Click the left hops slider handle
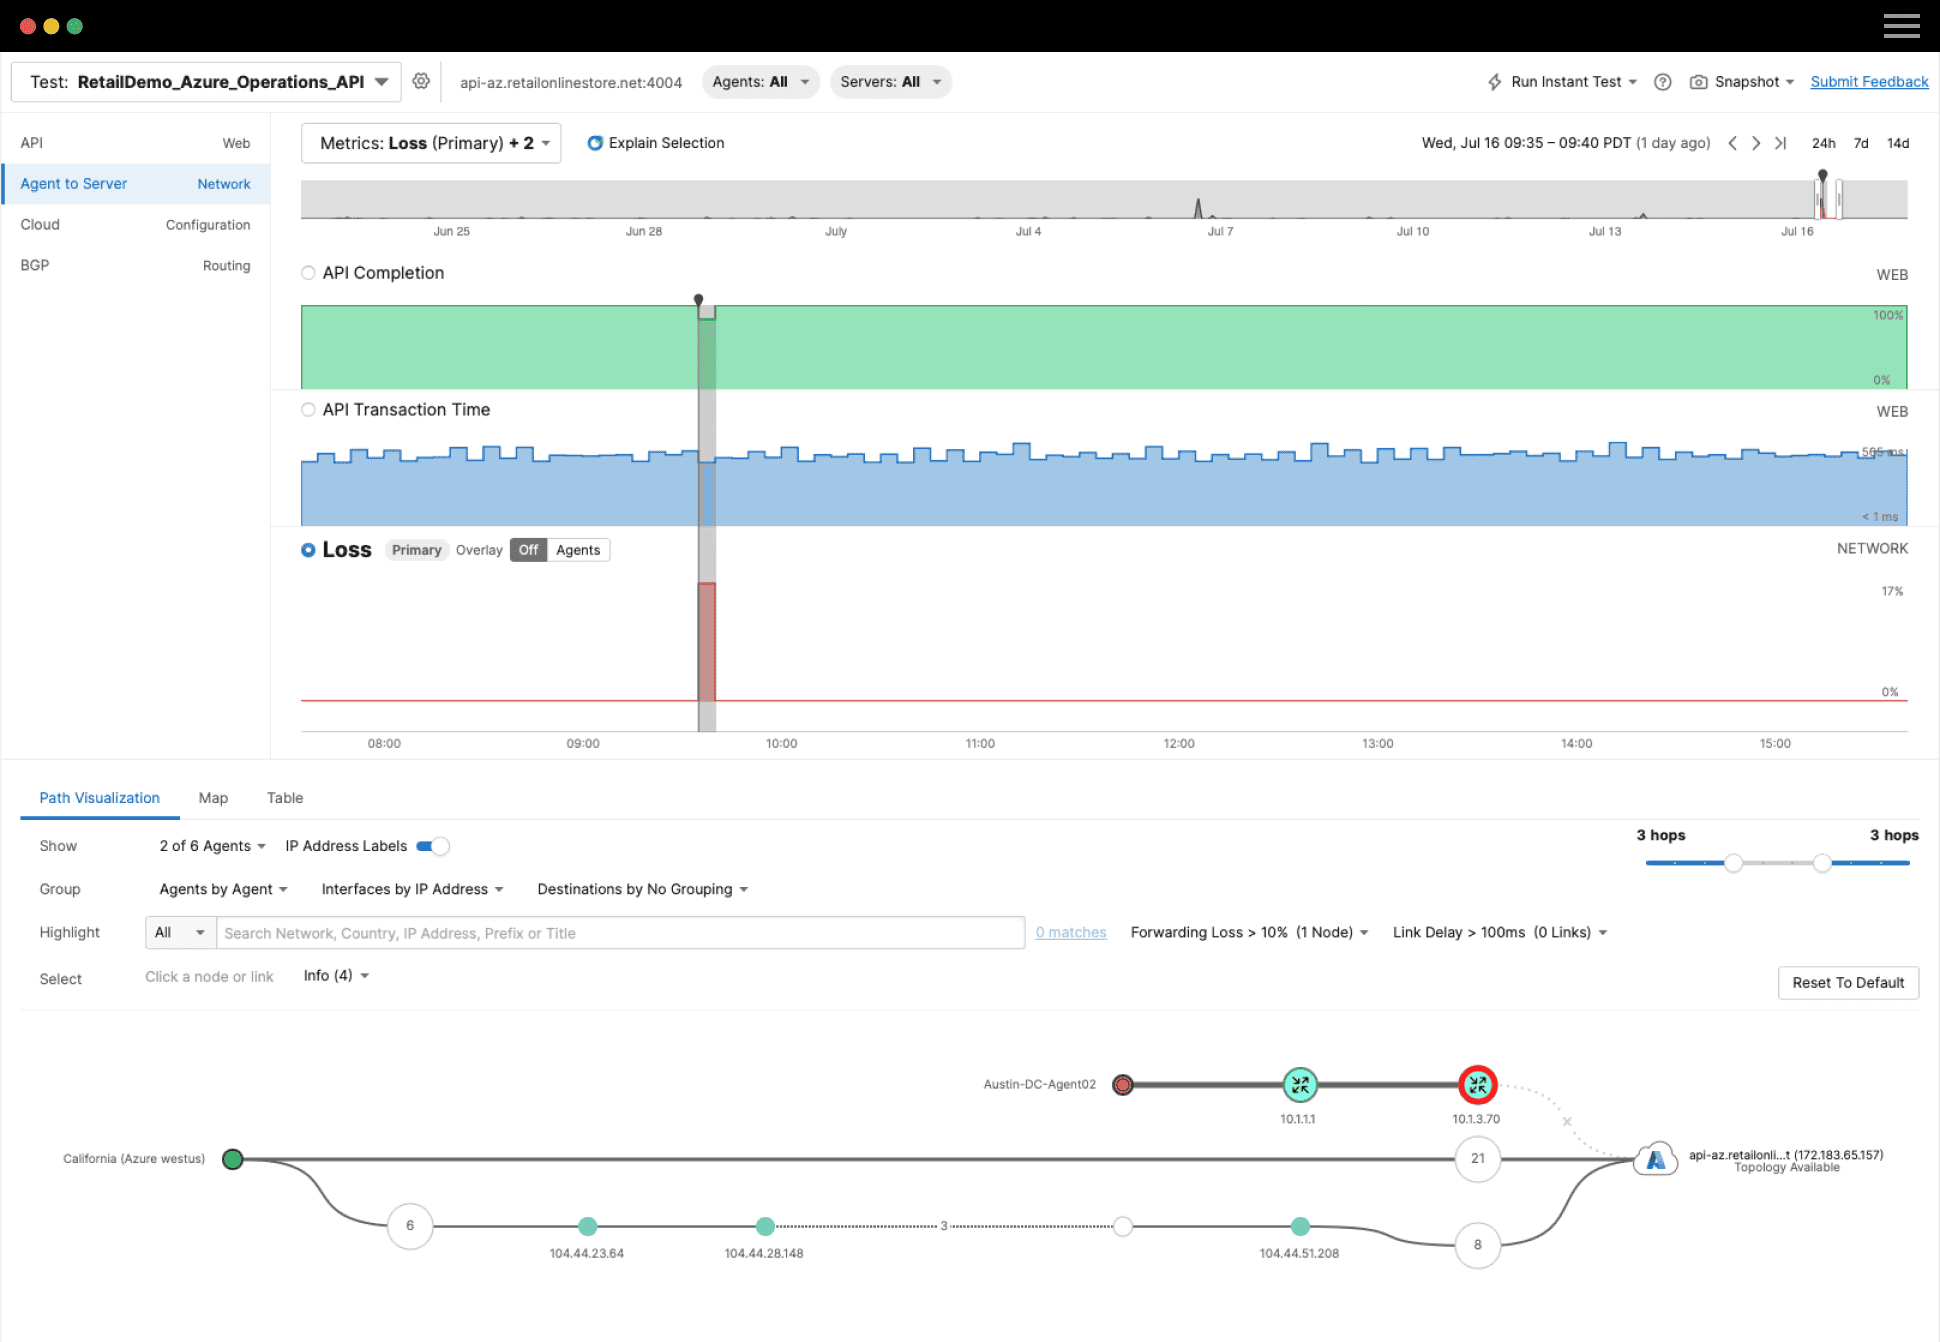1940x1342 pixels. click(x=1733, y=863)
